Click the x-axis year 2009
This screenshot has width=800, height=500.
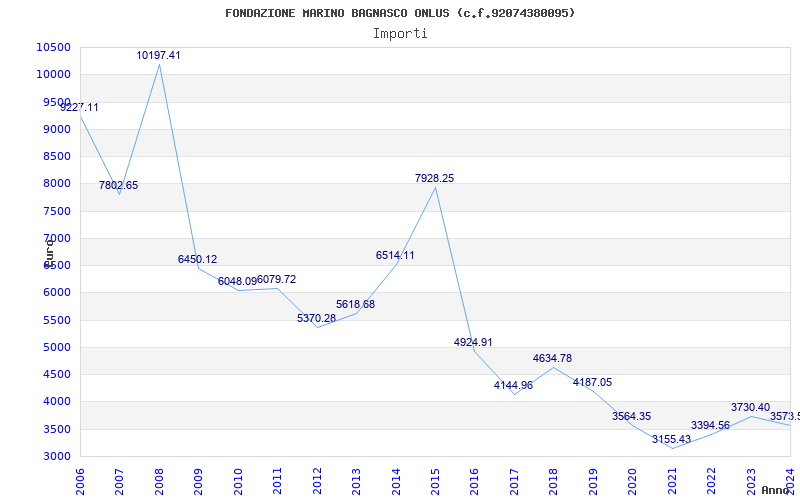click(x=198, y=481)
